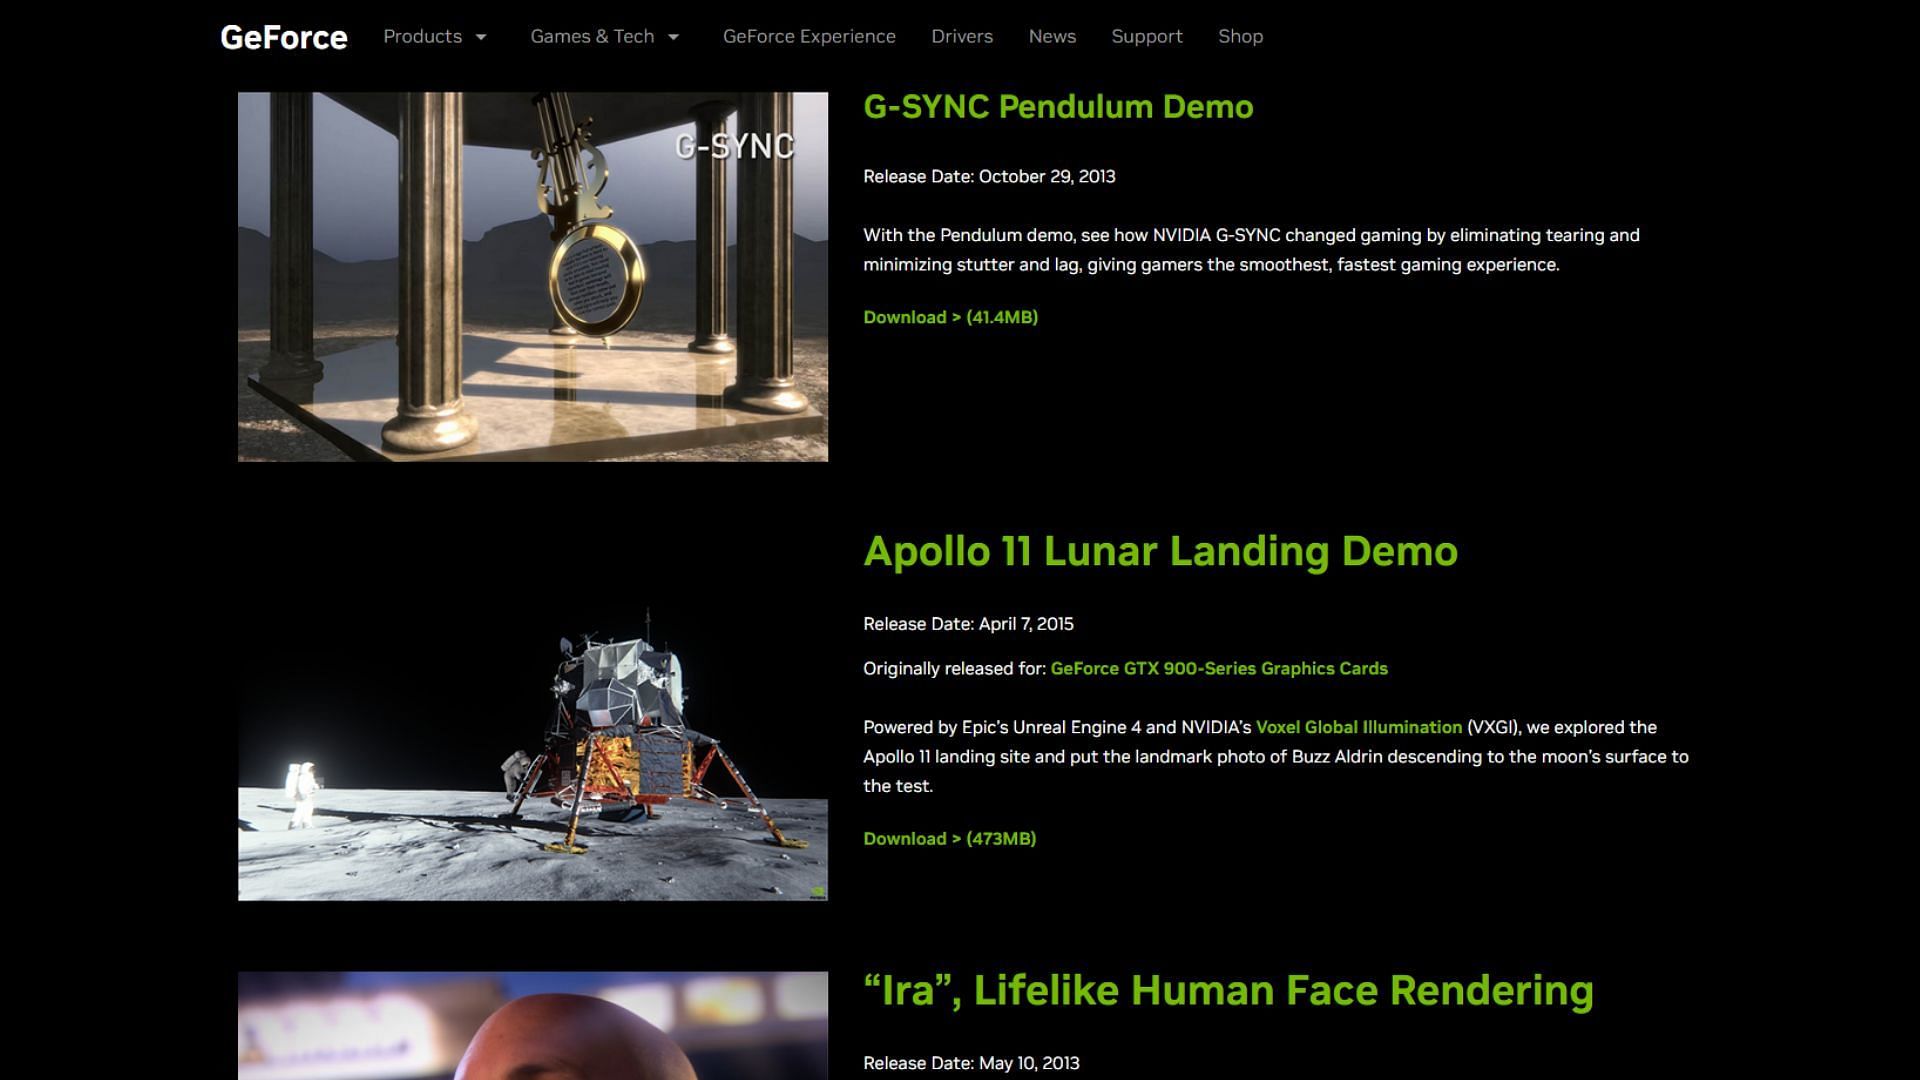This screenshot has height=1080, width=1920.
Task: Click the Ira human face thumbnail
Action: tap(533, 1025)
